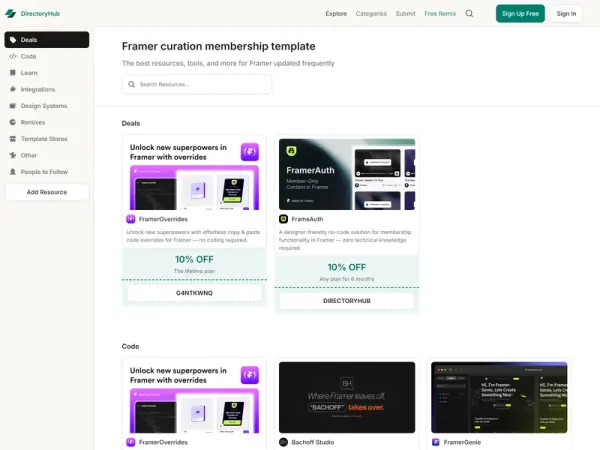Open the Explore menu item

[336, 14]
